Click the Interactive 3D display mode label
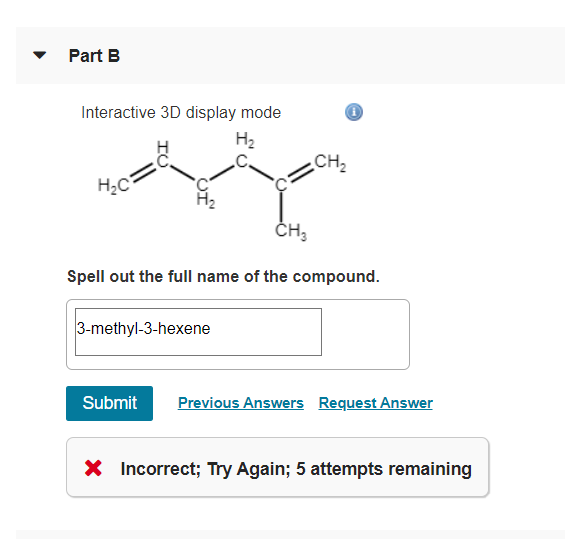Viewport: 565px width, 539px height. tap(181, 112)
